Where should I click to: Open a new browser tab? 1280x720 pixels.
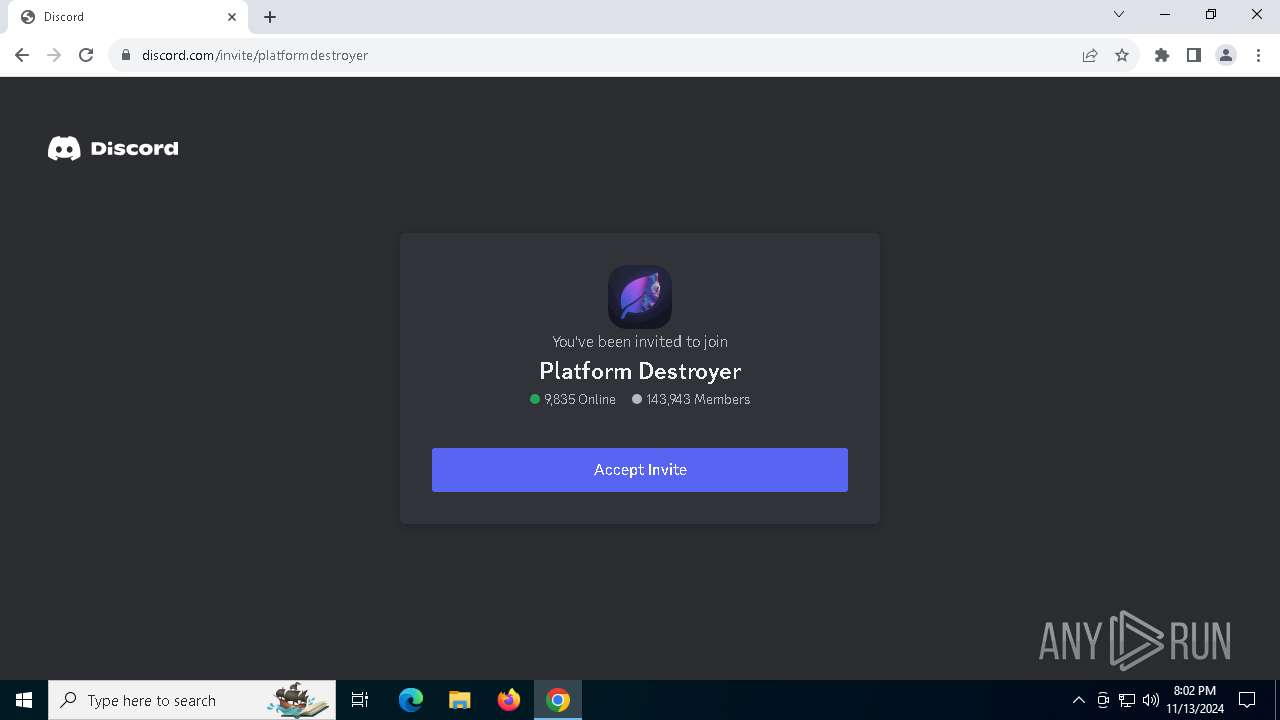pos(270,17)
